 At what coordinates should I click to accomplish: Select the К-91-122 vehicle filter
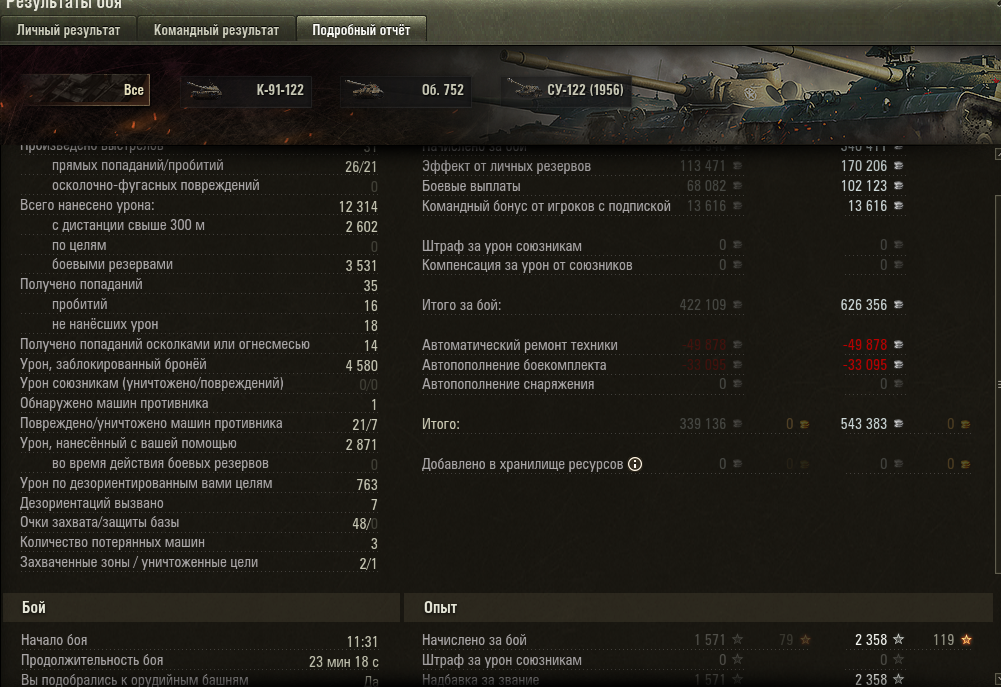tap(246, 90)
